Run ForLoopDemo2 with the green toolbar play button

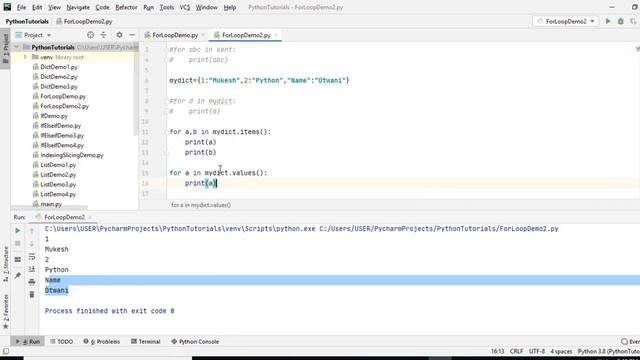(608, 21)
